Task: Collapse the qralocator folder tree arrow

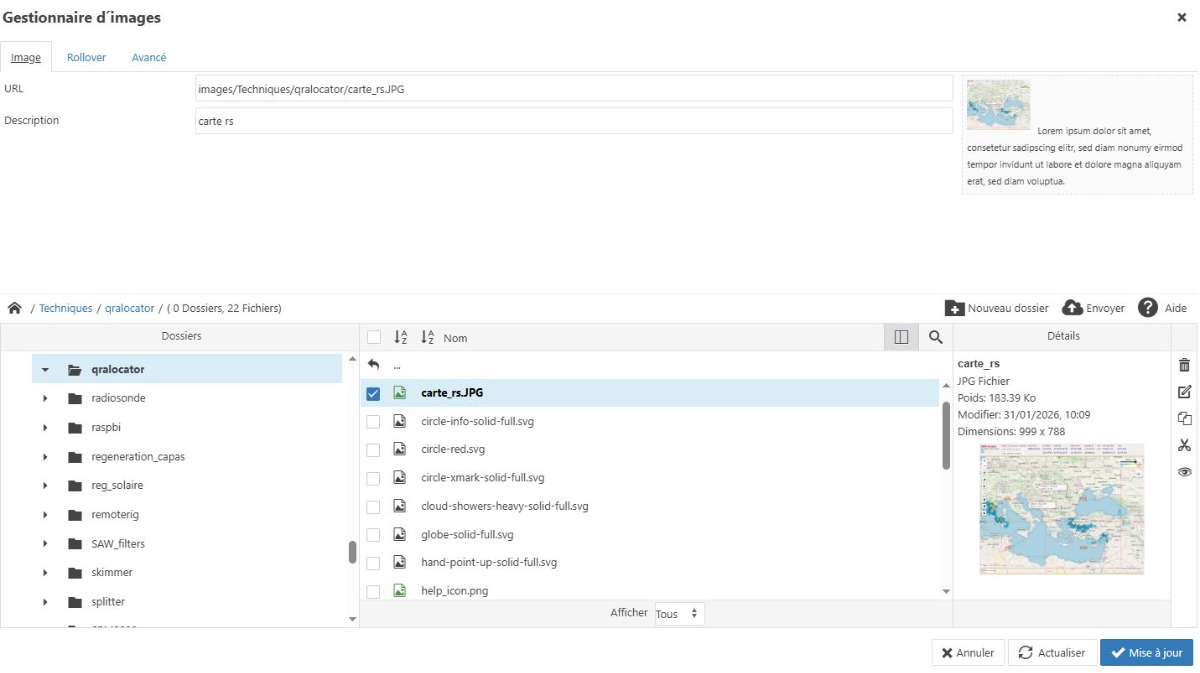Action: pyautogui.click(x=45, y=370)
